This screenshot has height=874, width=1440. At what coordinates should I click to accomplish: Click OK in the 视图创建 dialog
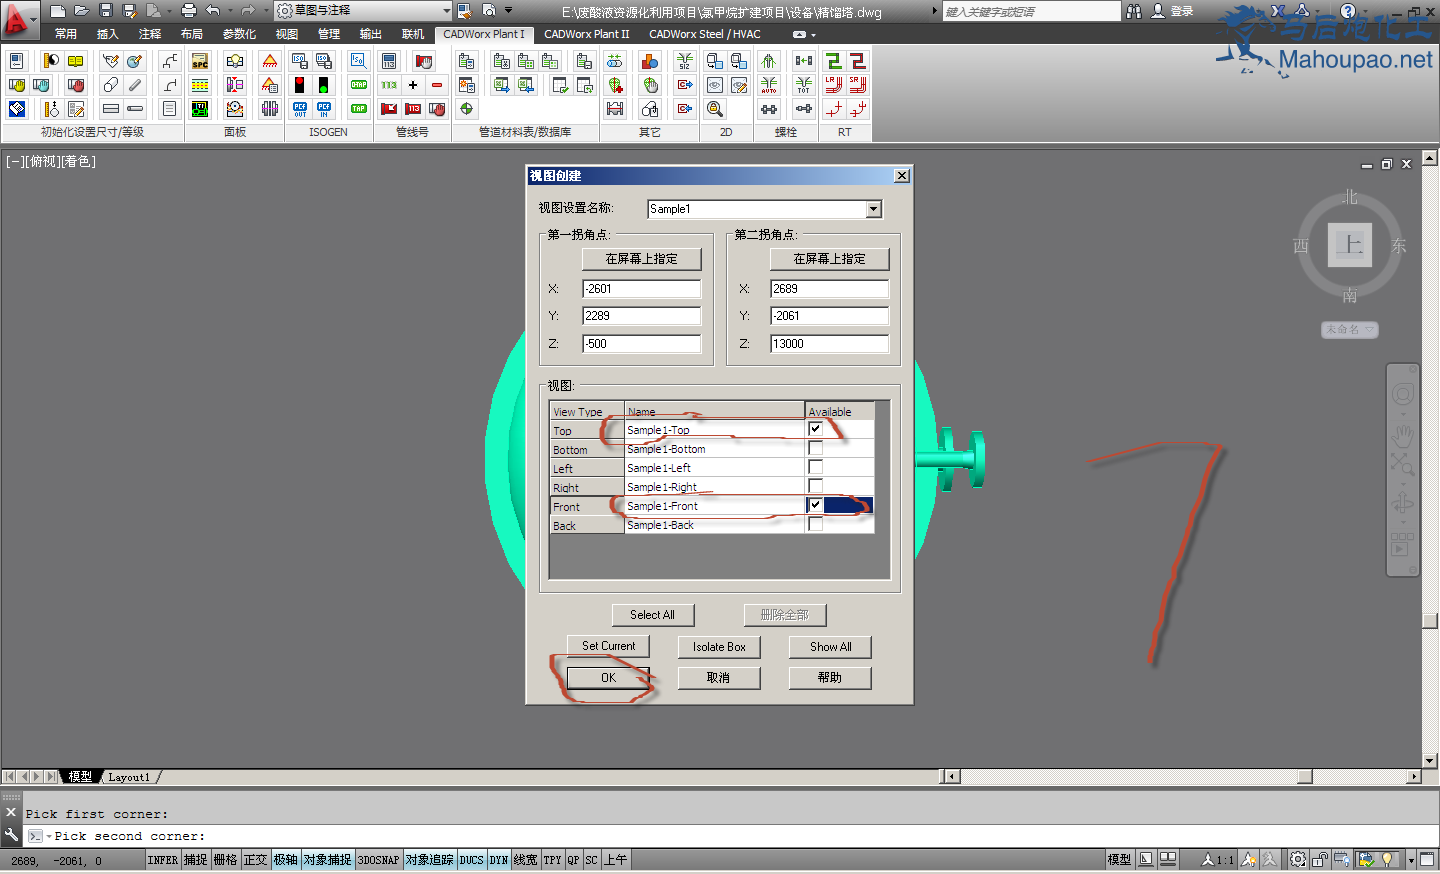(x=608, y=678)
